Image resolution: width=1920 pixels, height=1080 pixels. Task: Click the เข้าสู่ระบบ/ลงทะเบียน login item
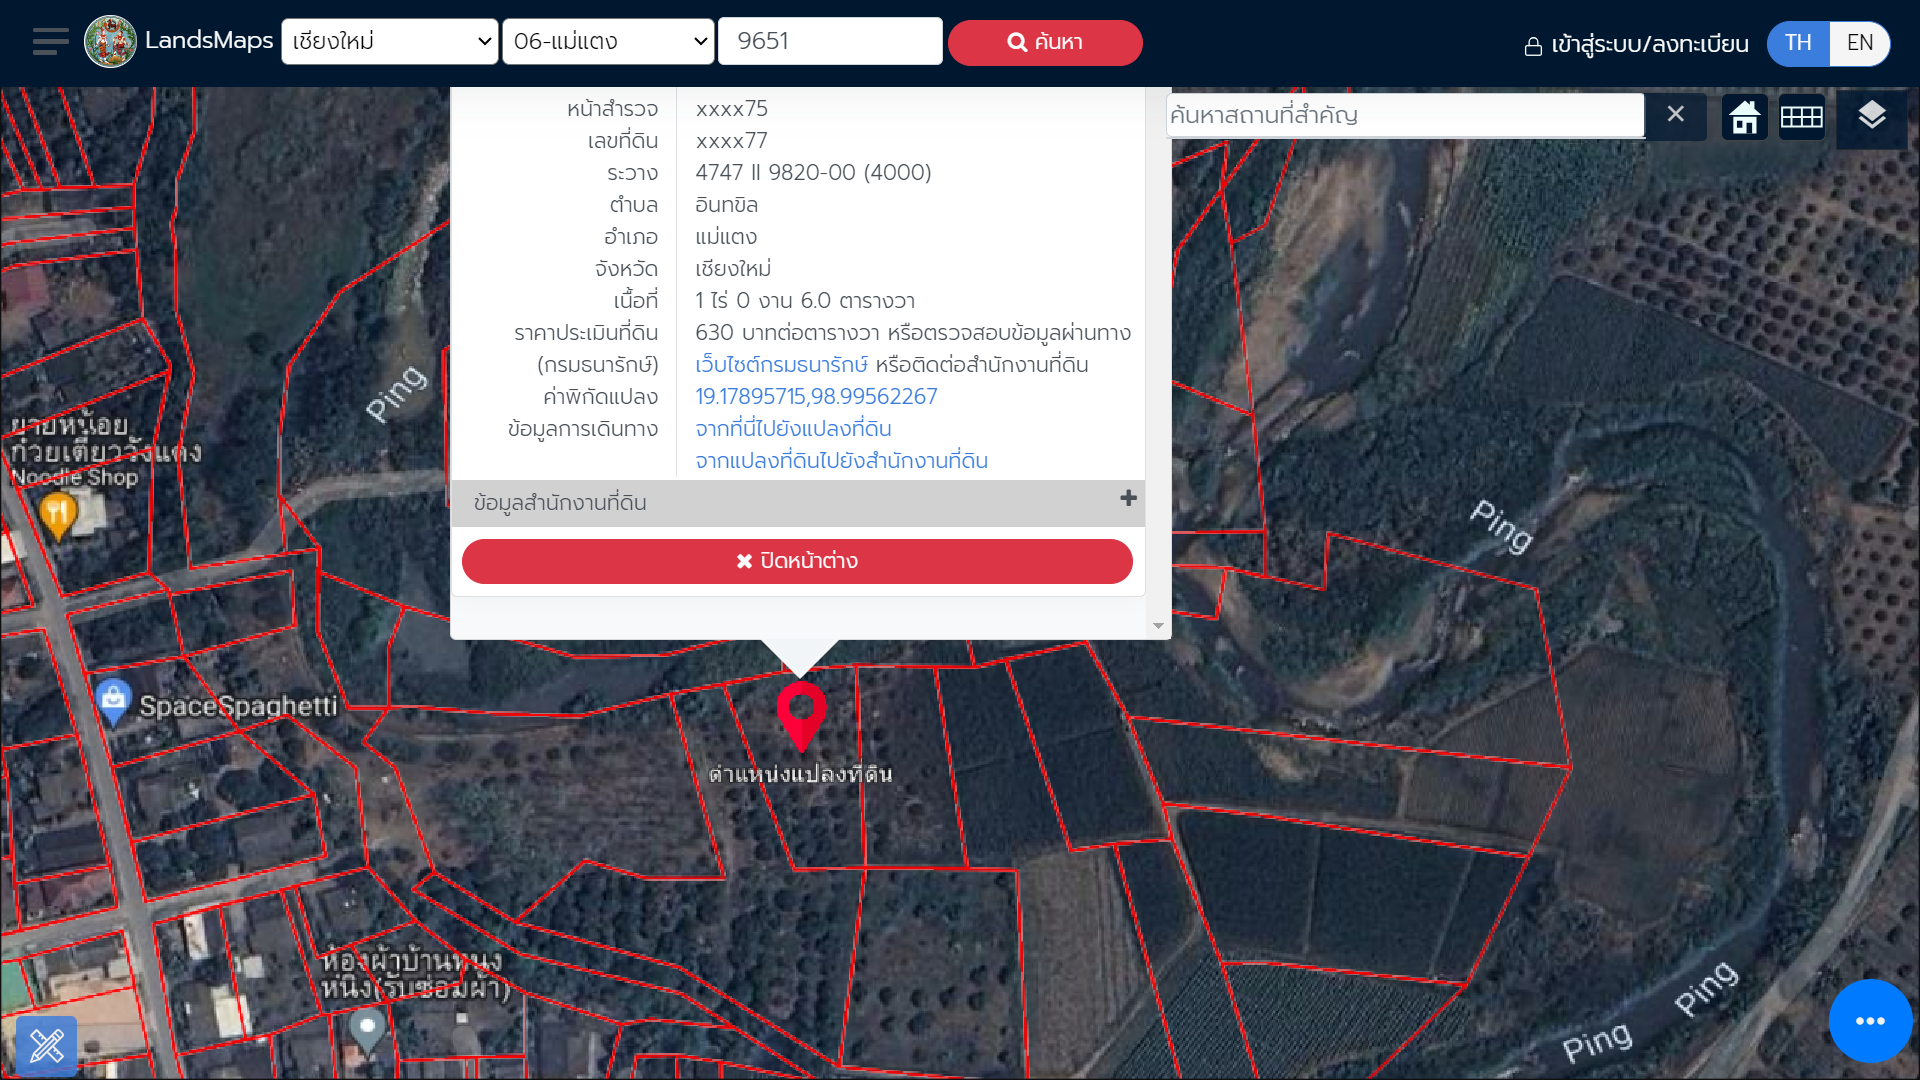pos(1636,44)
